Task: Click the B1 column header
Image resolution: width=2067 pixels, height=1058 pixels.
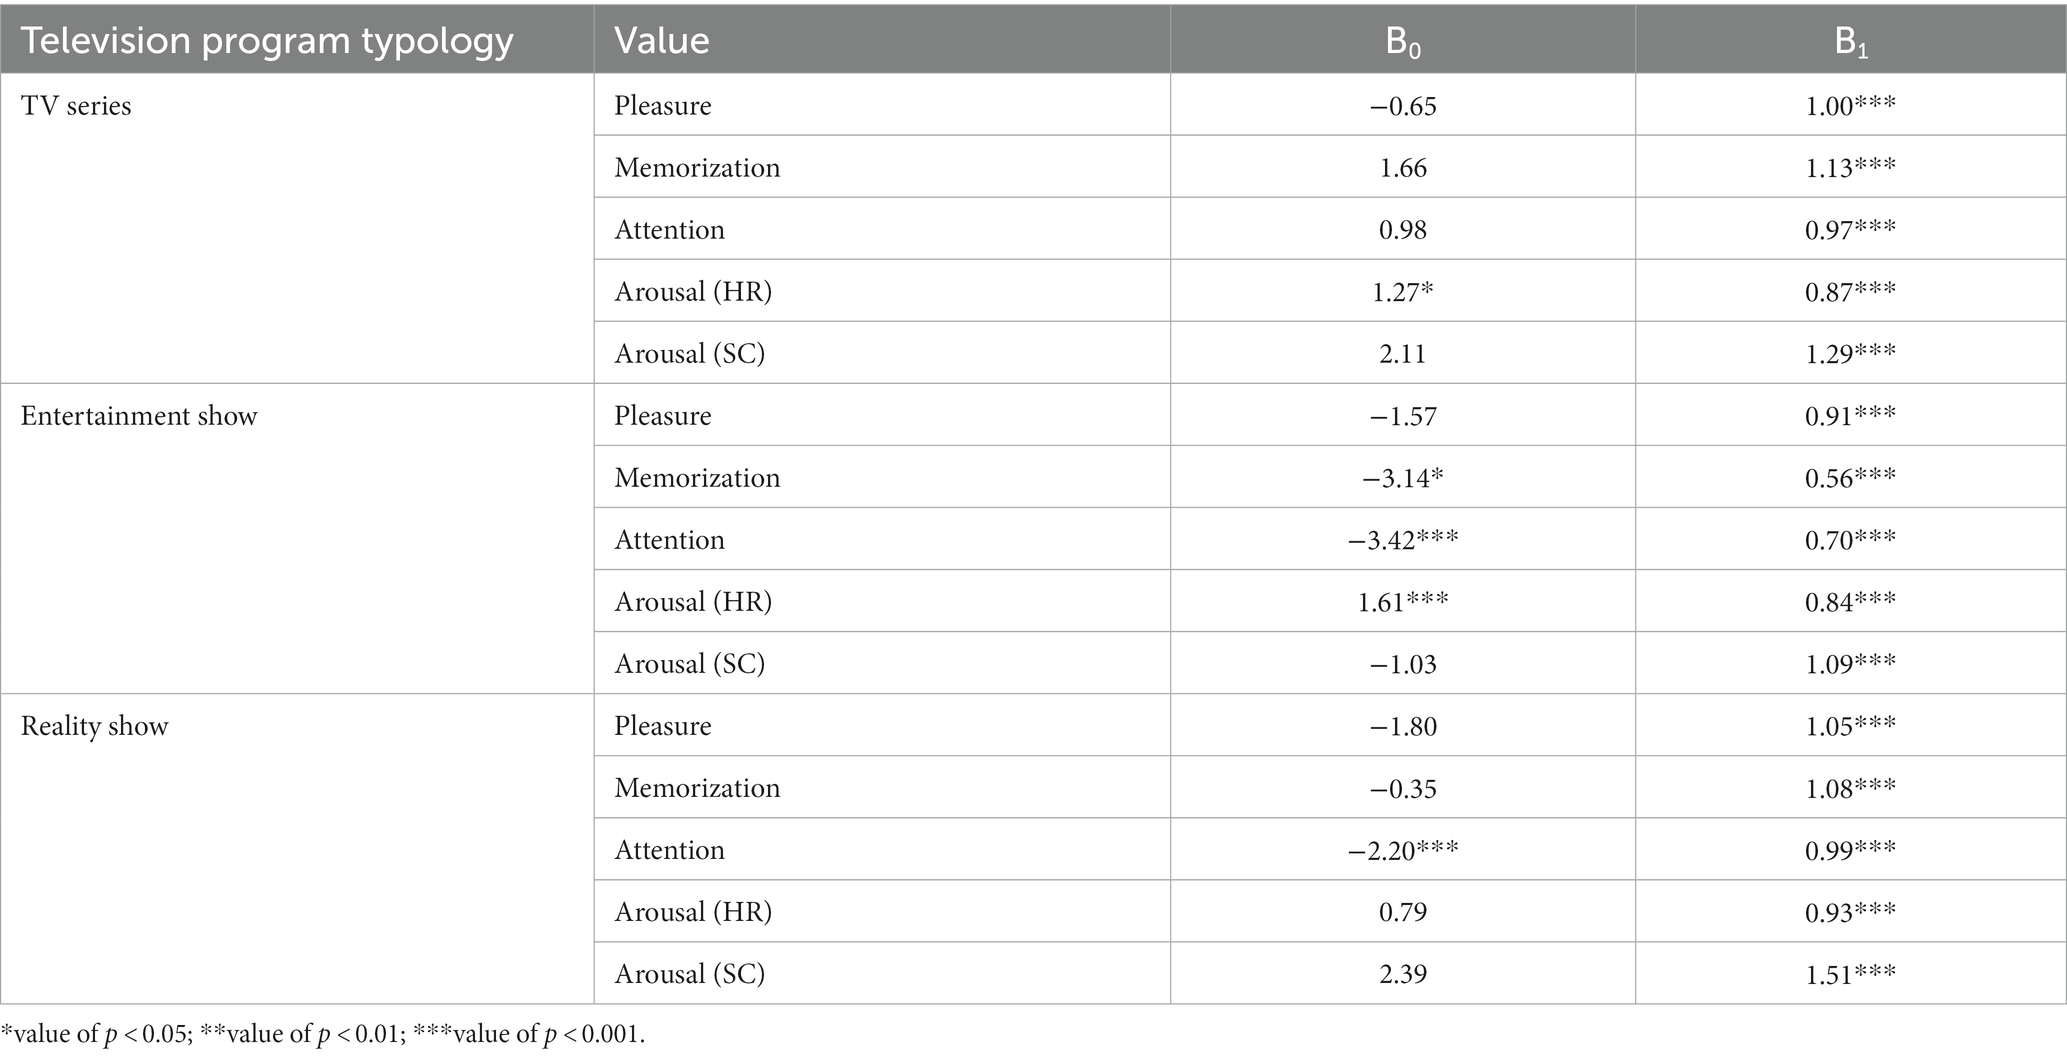Action: click(1850, 42)
